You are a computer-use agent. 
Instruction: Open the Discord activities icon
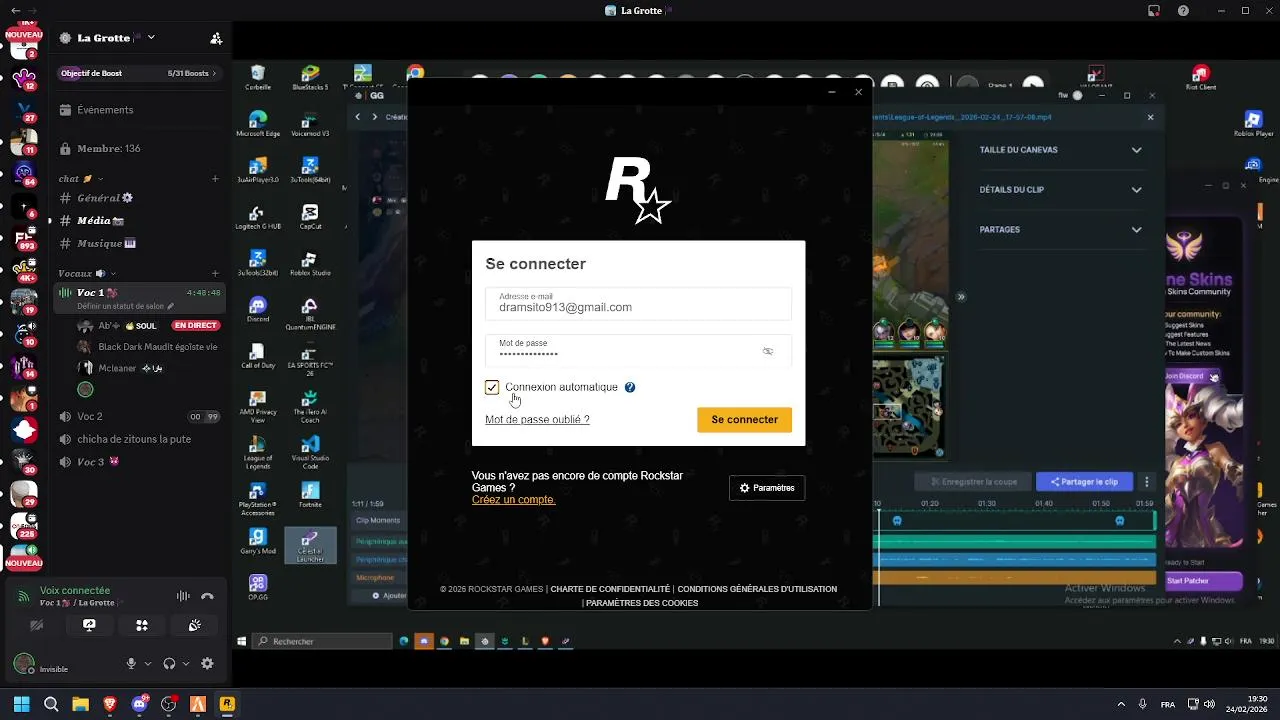(x=142, y=625)
